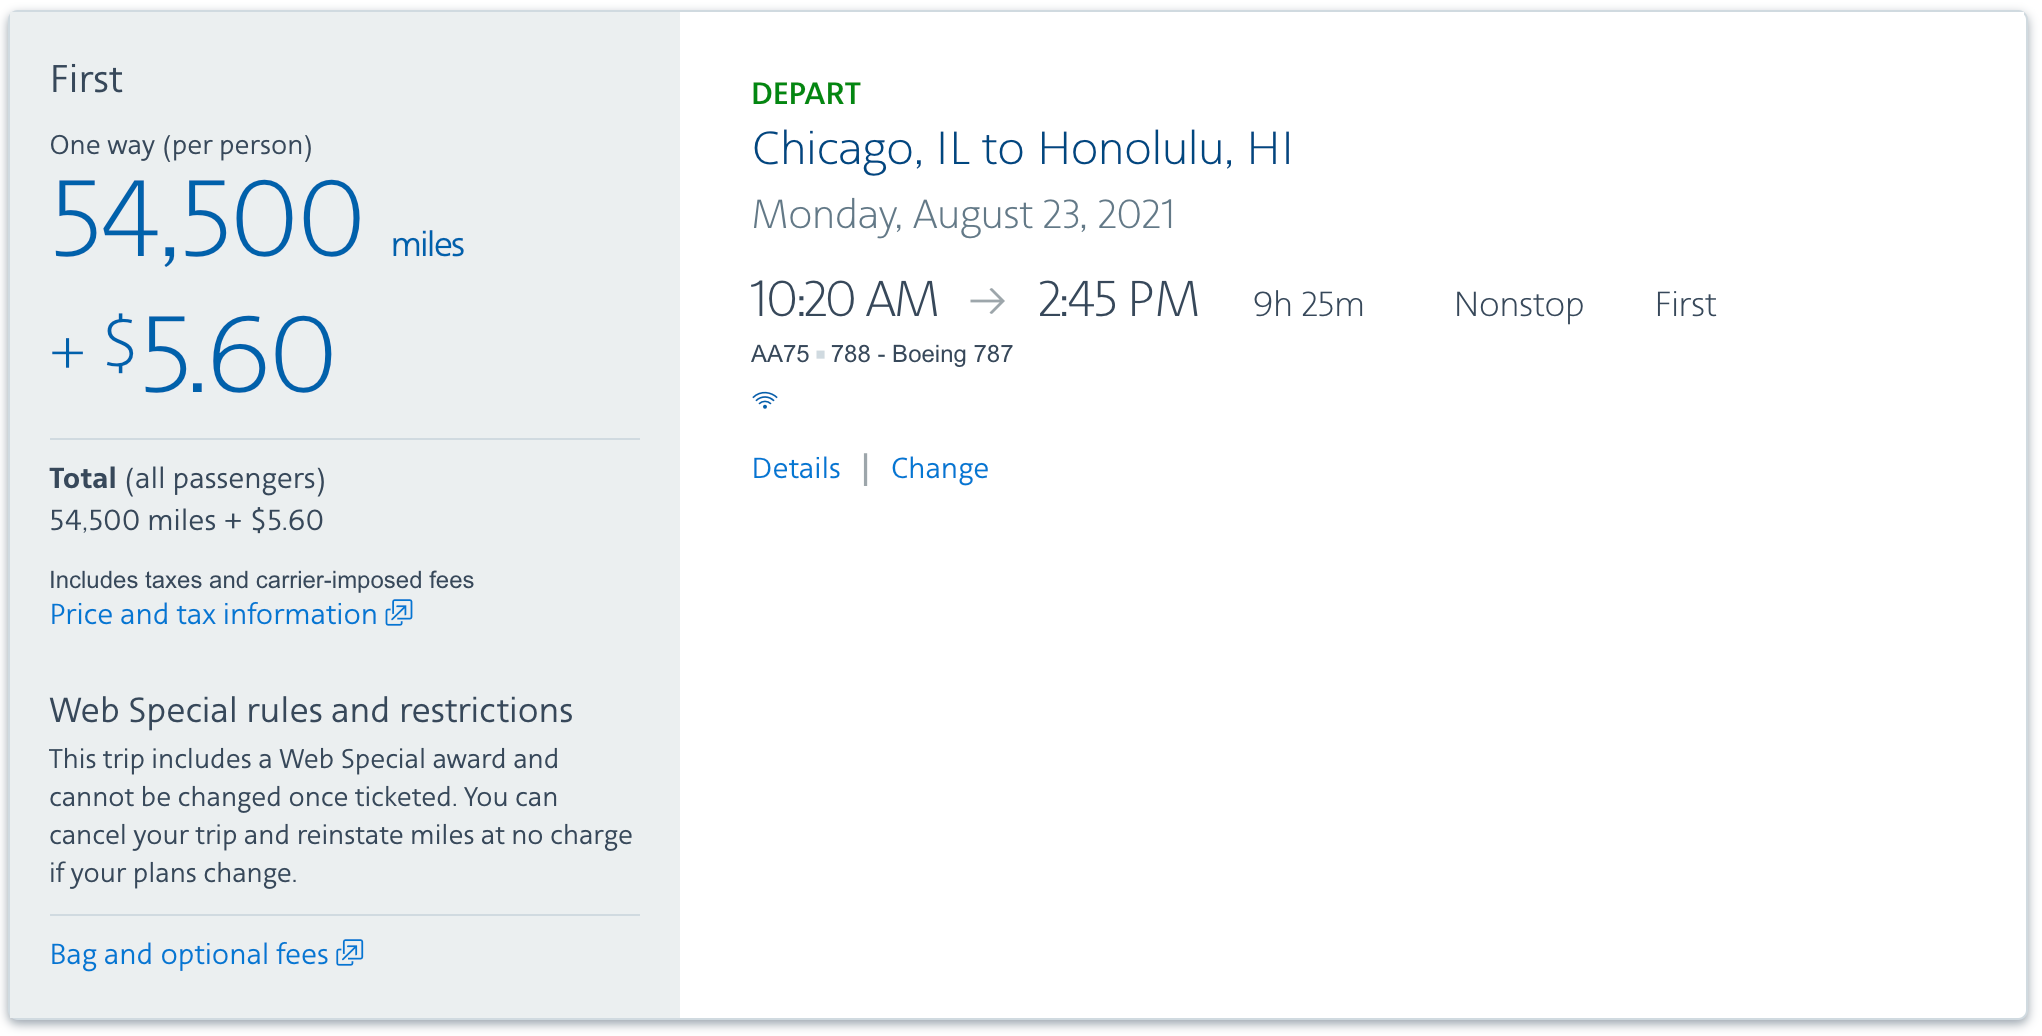Viewport: 2042px width, 1036px height.
Task: Click the Web Special rules and restrictions heading
Action: point(311,710)
